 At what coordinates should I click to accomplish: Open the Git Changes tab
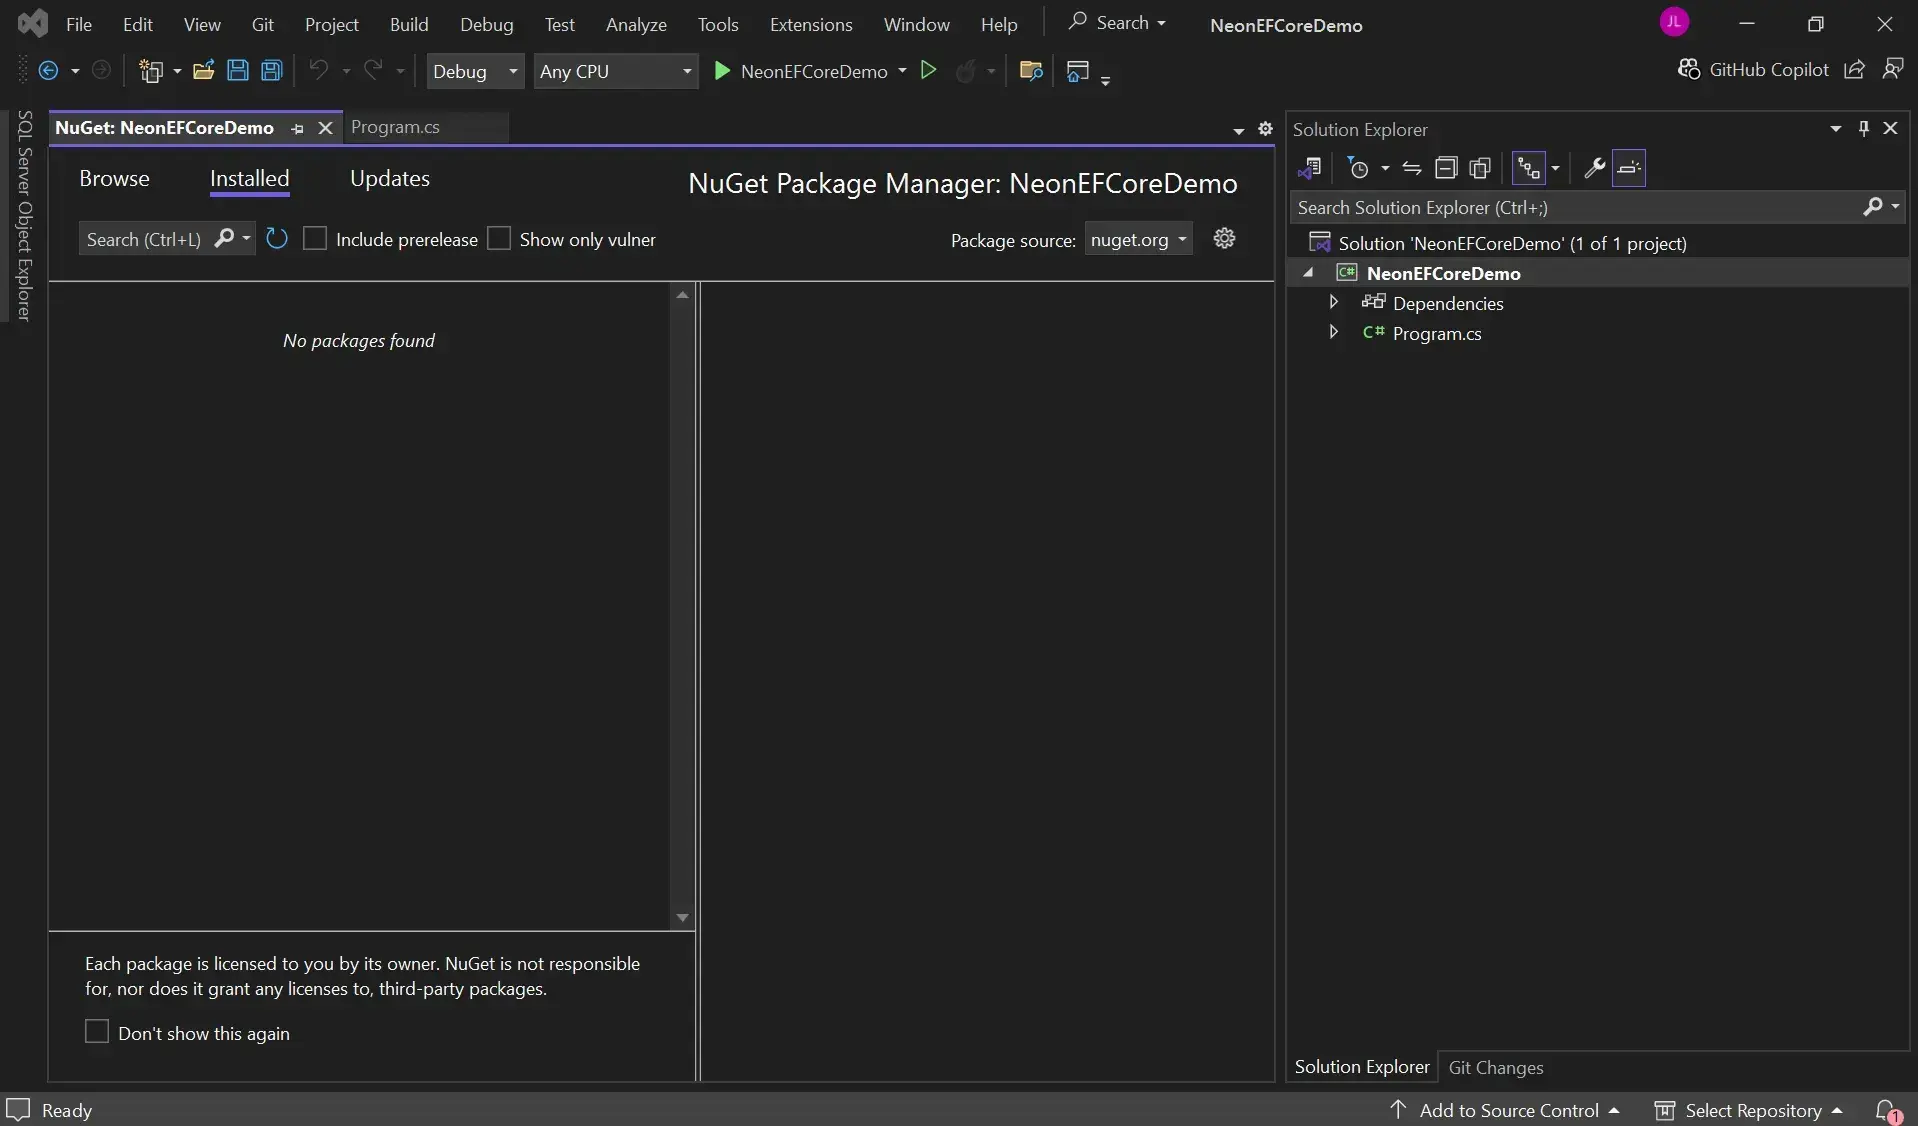[x=1496, y=1067]
